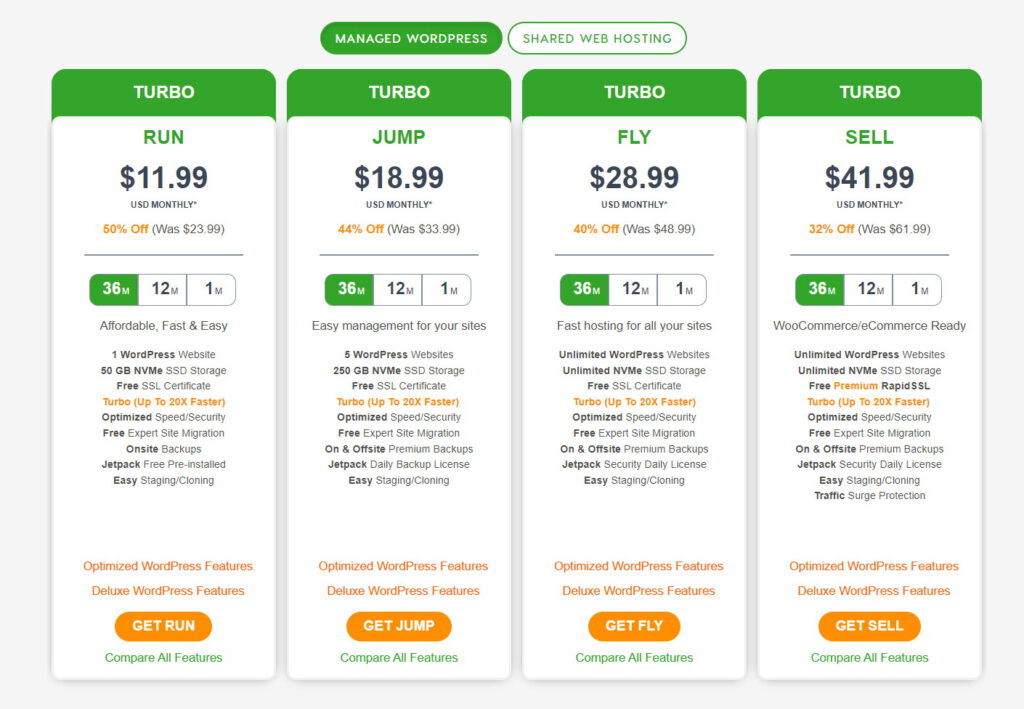Switch to the Shared Web Hosting tab
This screenshot has height=709, width=1024.
(597, 37)
